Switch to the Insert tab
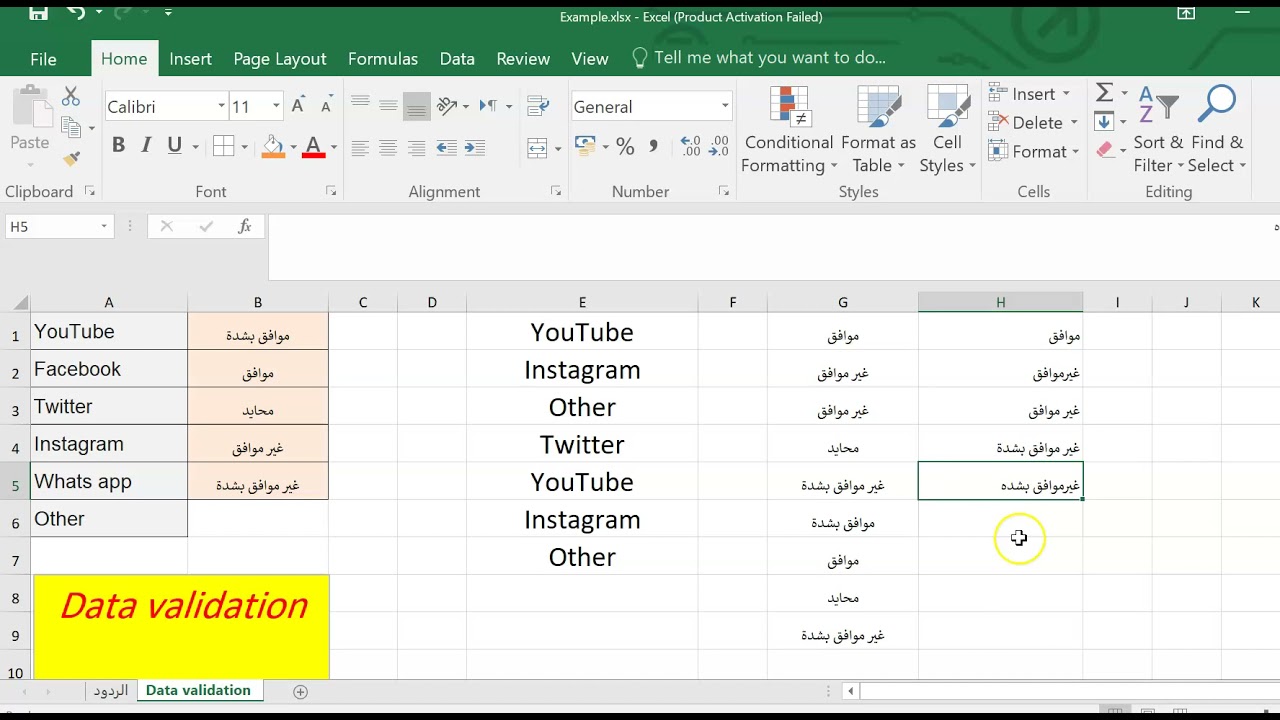The width and height of the screenshot is (1280, 720). coord(190,59)
